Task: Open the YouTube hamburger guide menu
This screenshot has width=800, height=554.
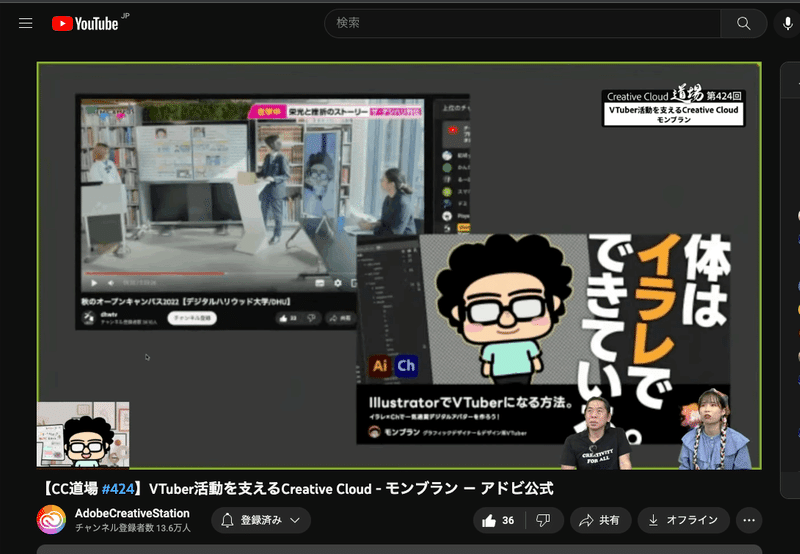Action: 26,23
